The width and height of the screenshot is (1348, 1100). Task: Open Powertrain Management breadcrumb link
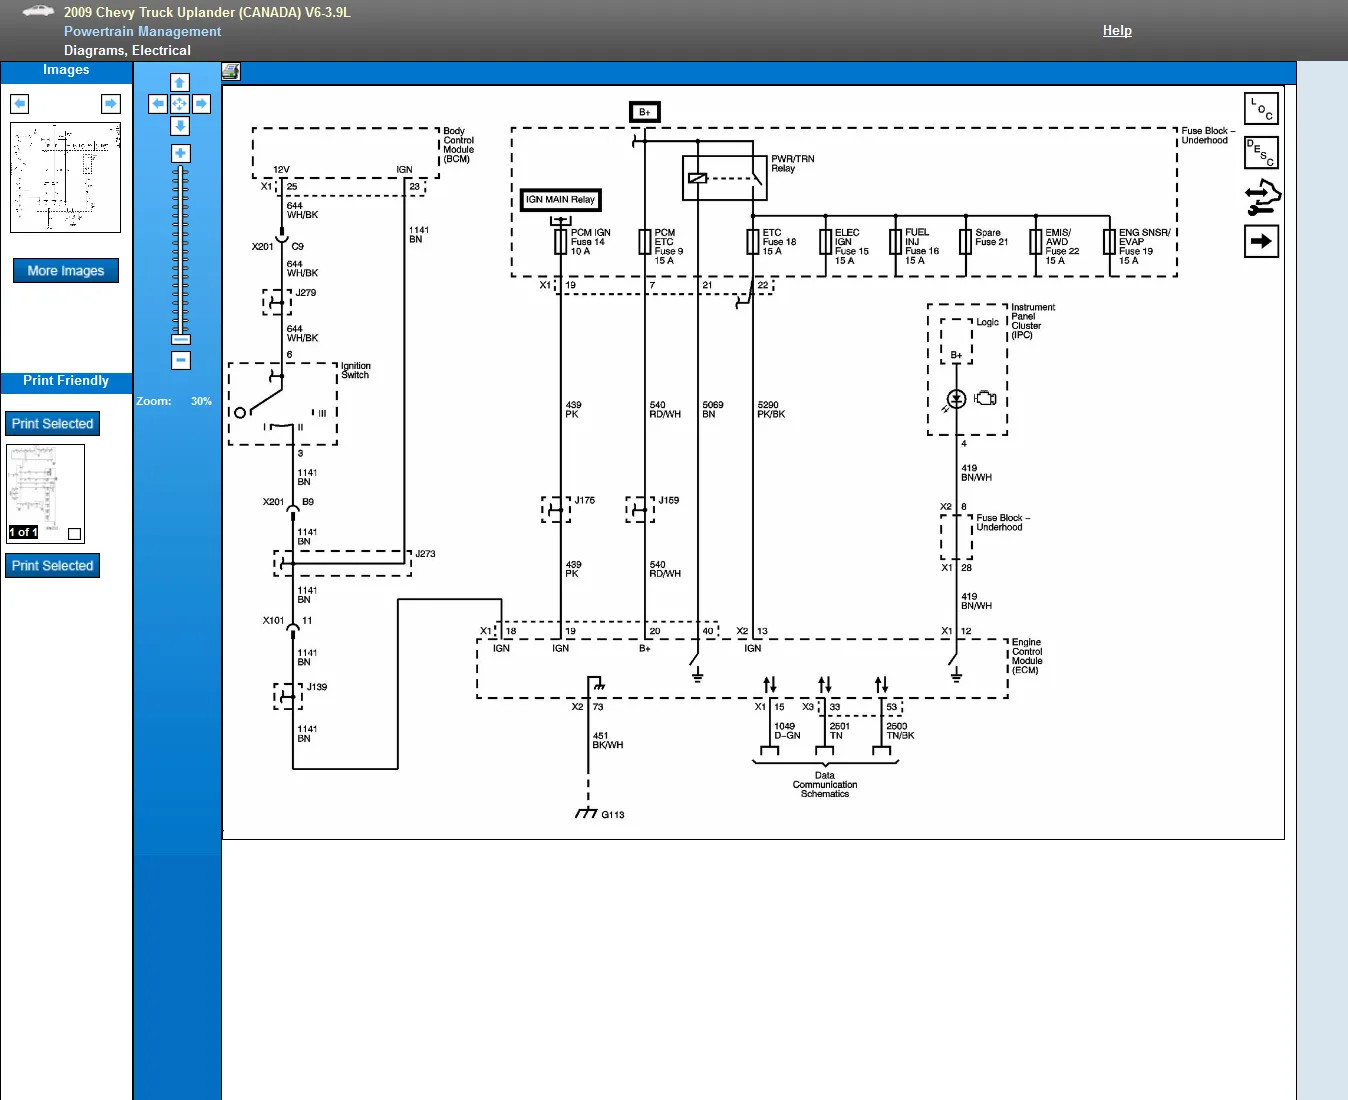pos(142,31)
